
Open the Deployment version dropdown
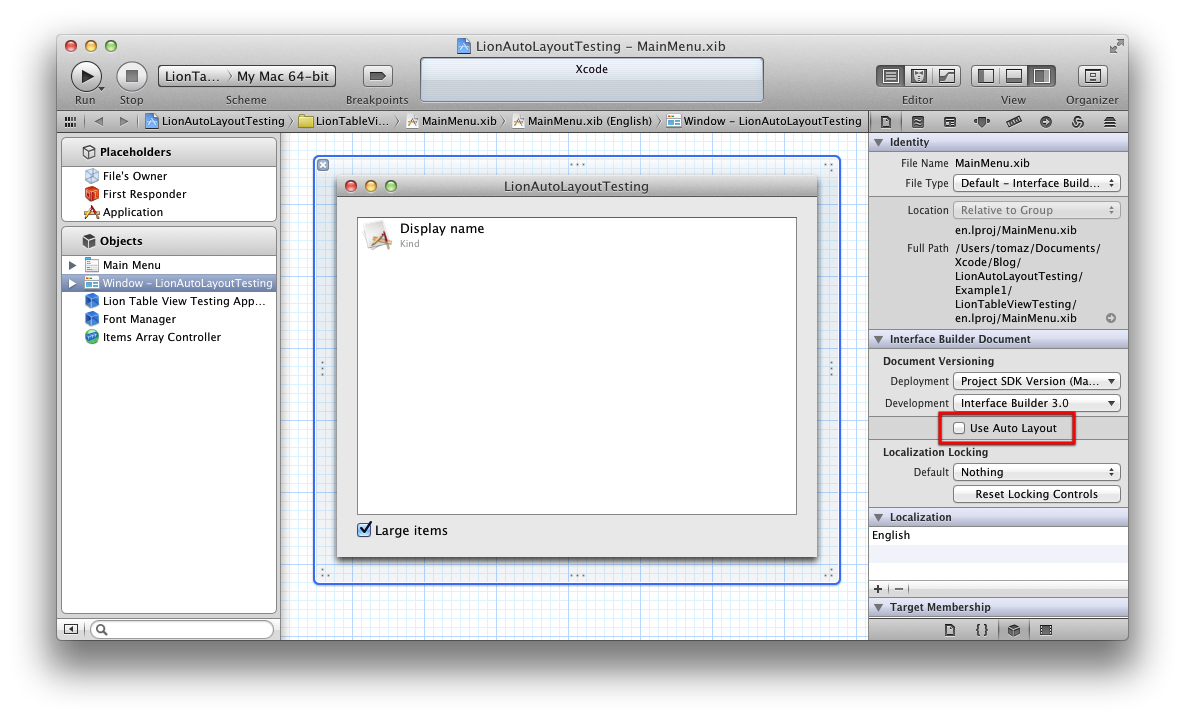click(x=1036, y=381)
